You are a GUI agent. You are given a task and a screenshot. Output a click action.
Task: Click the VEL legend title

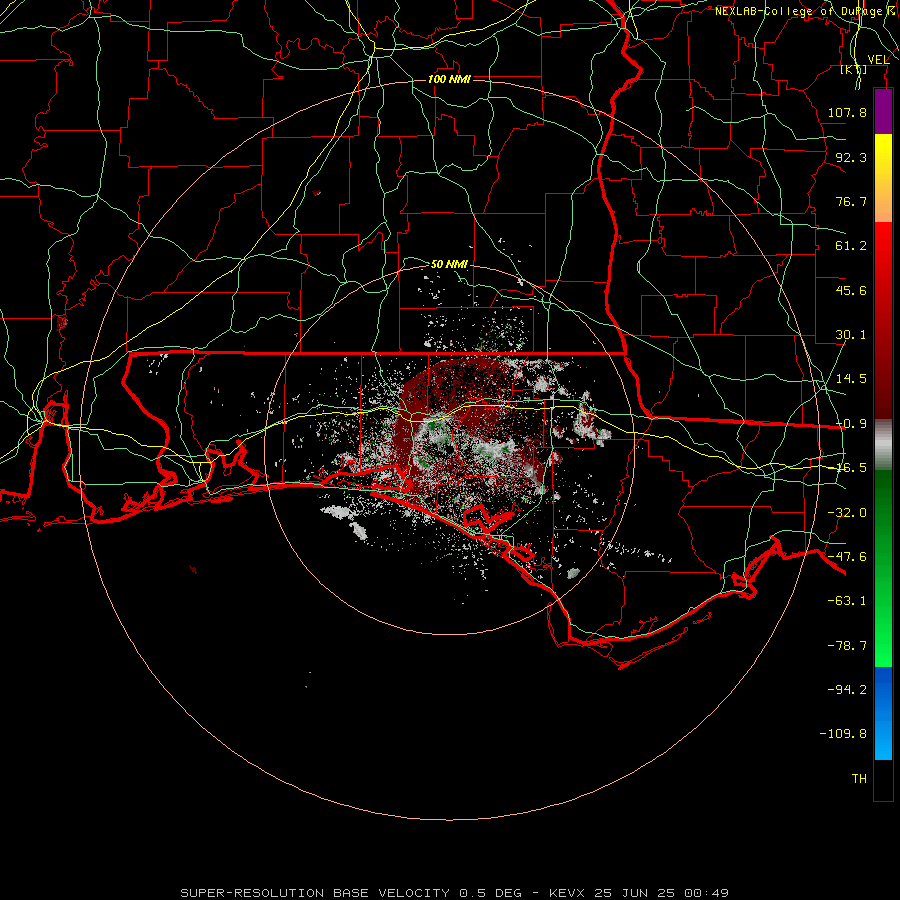tap(878, 59)
